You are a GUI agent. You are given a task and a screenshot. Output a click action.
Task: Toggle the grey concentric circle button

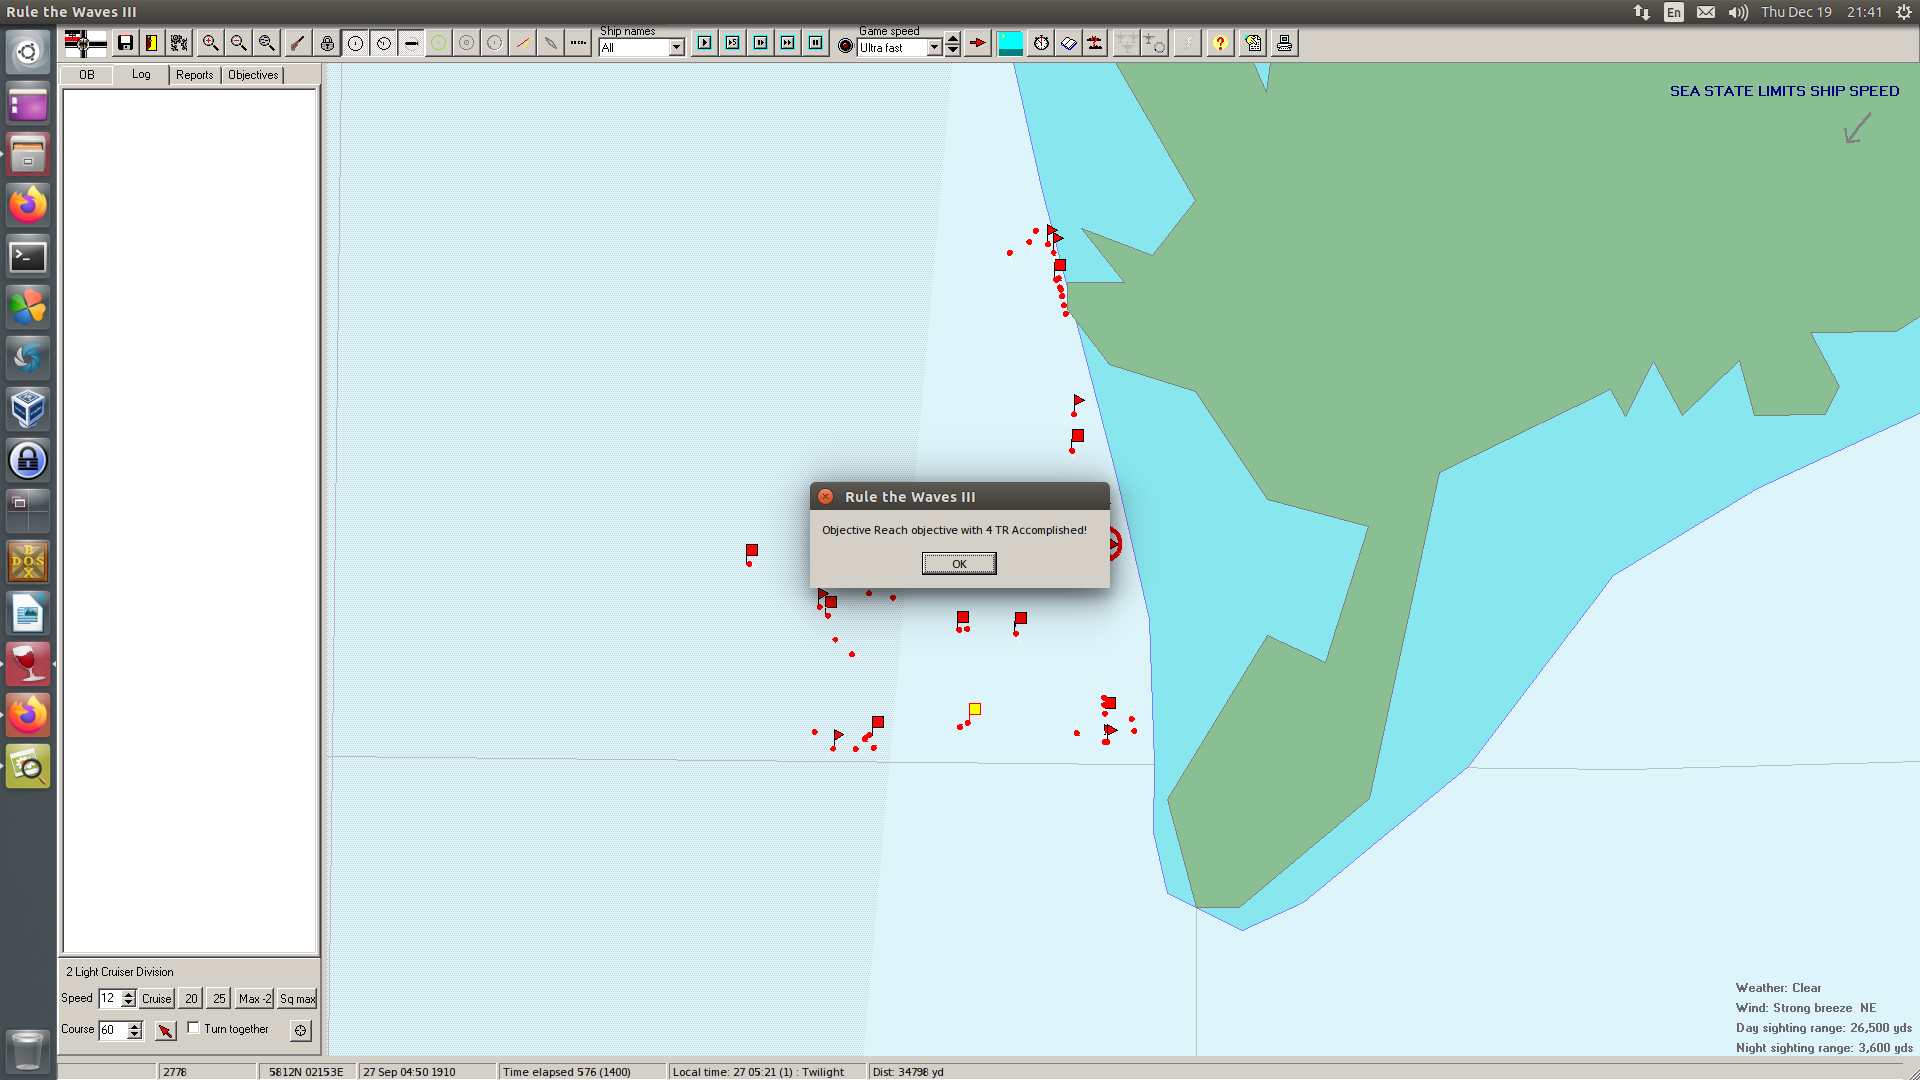(466, 43)
